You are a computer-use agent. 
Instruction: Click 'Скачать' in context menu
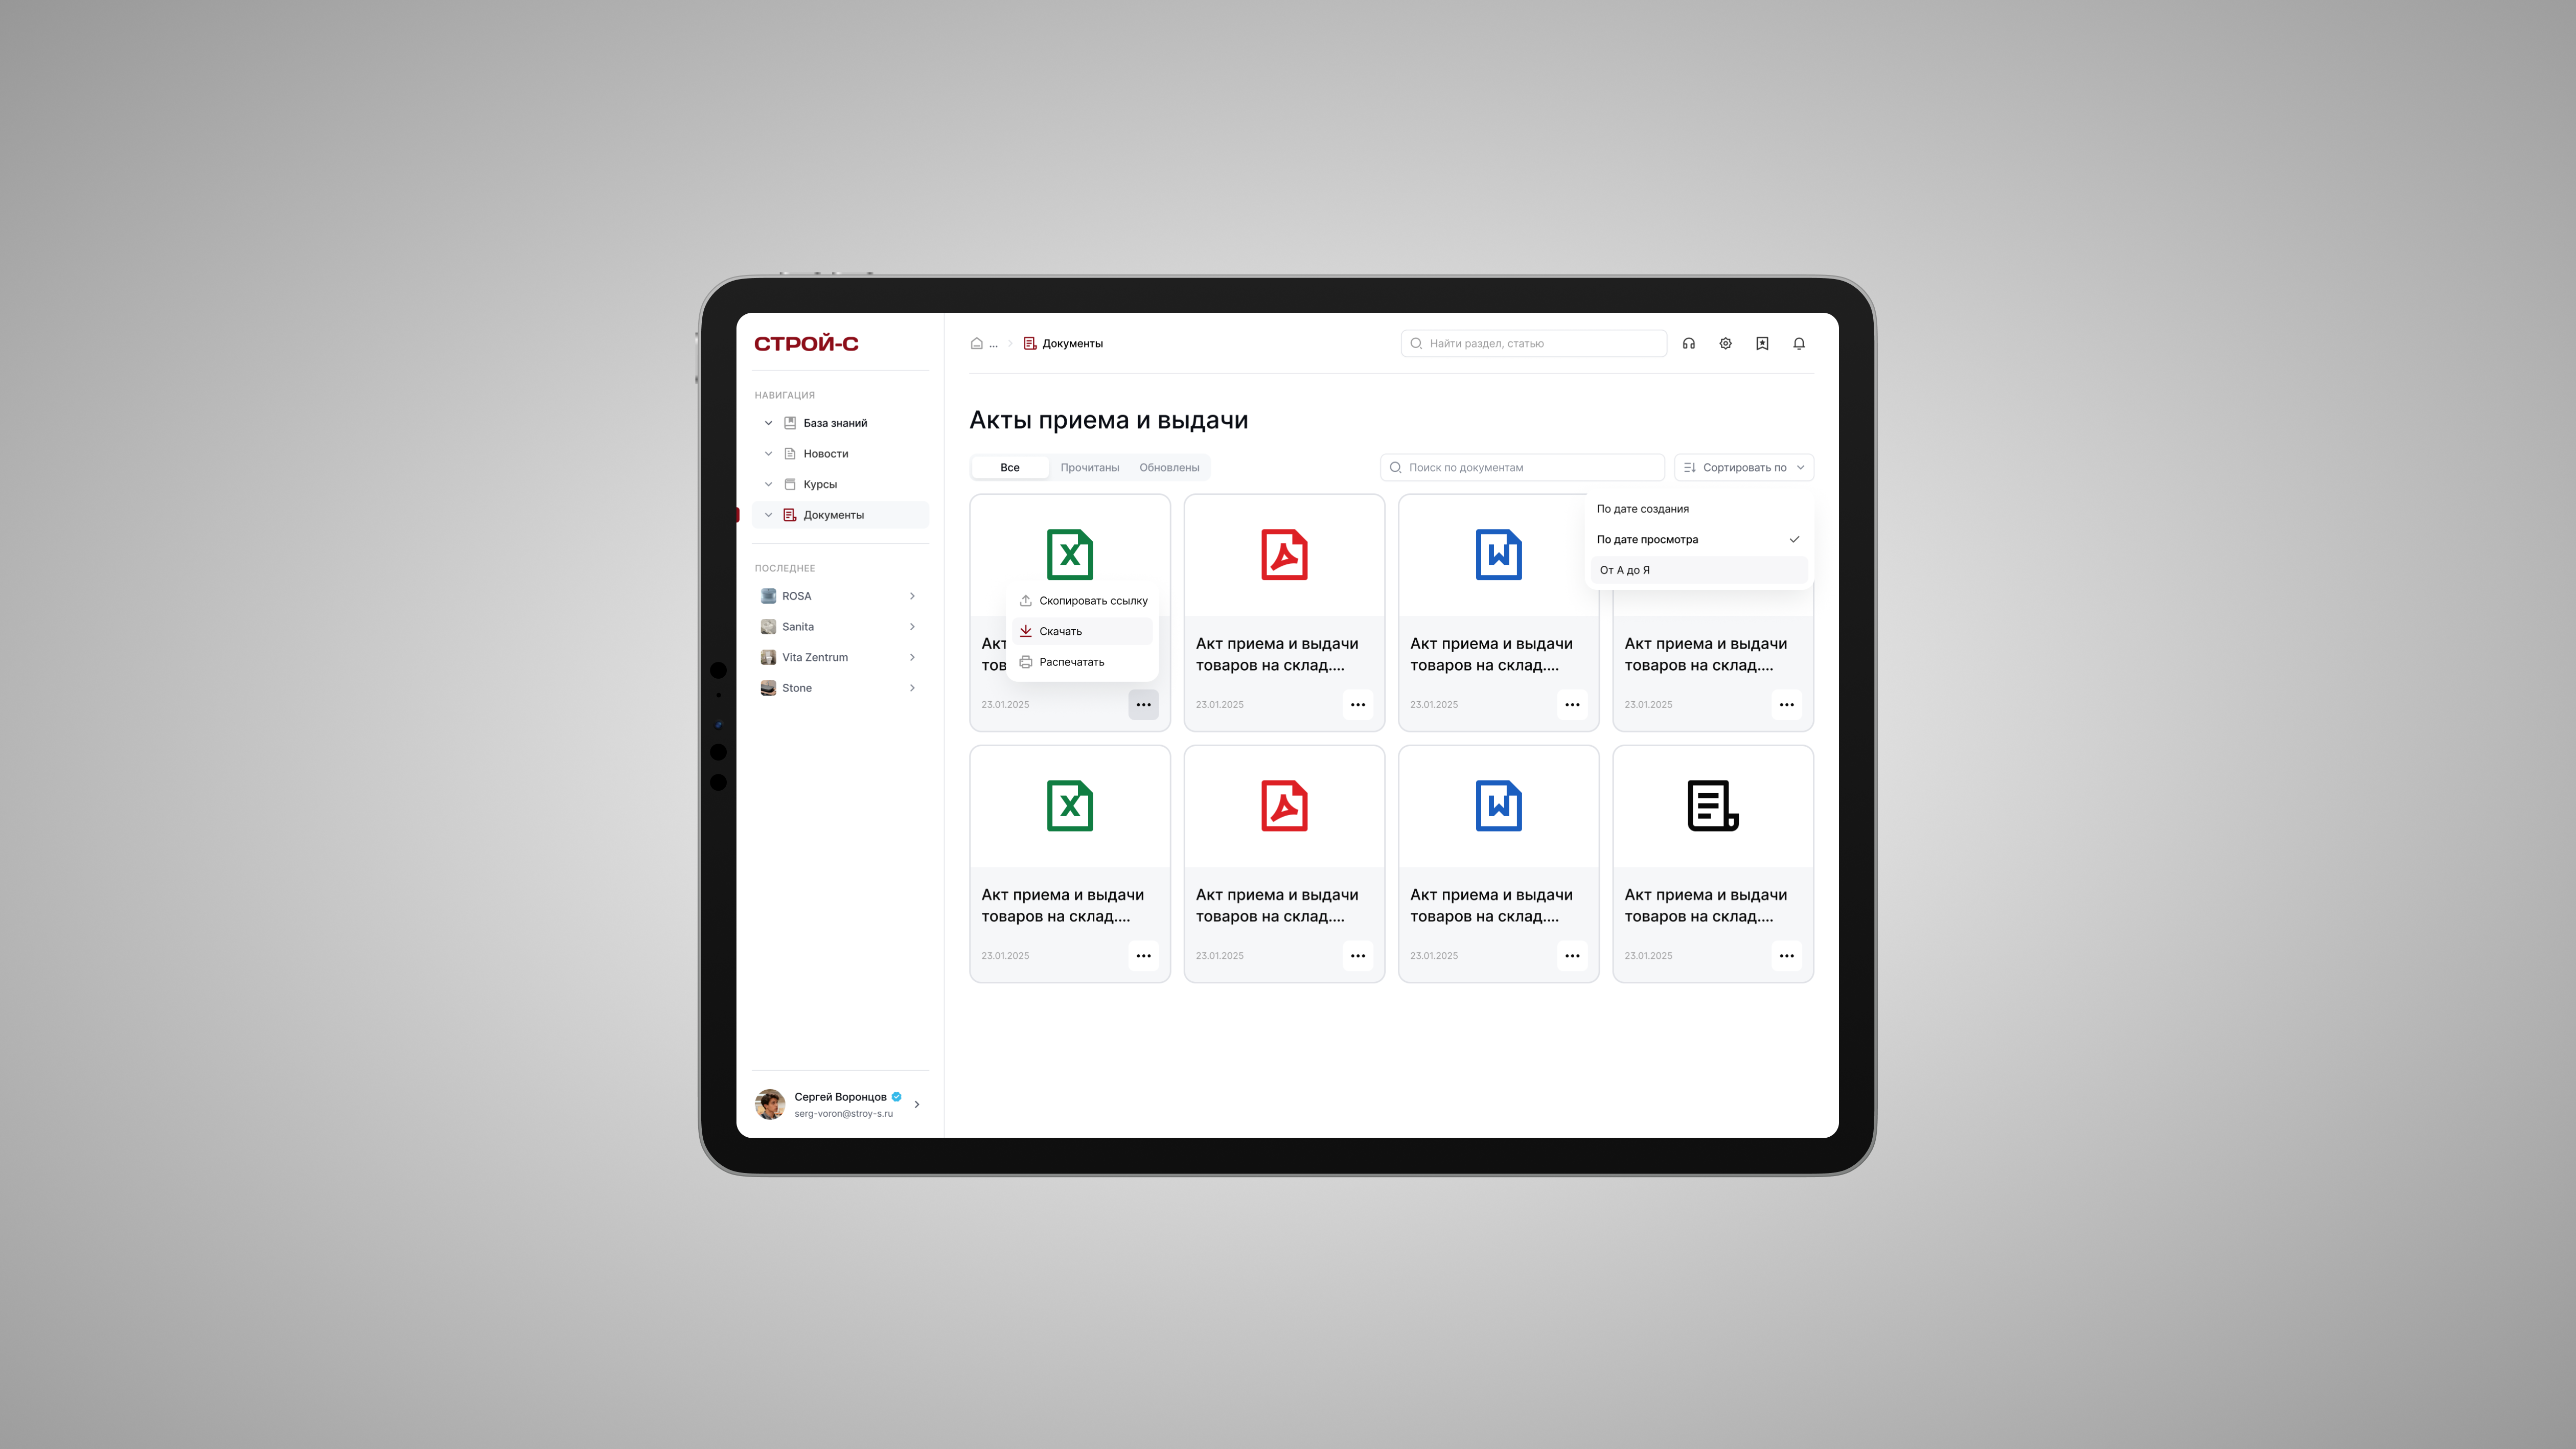coord(1060,631)
